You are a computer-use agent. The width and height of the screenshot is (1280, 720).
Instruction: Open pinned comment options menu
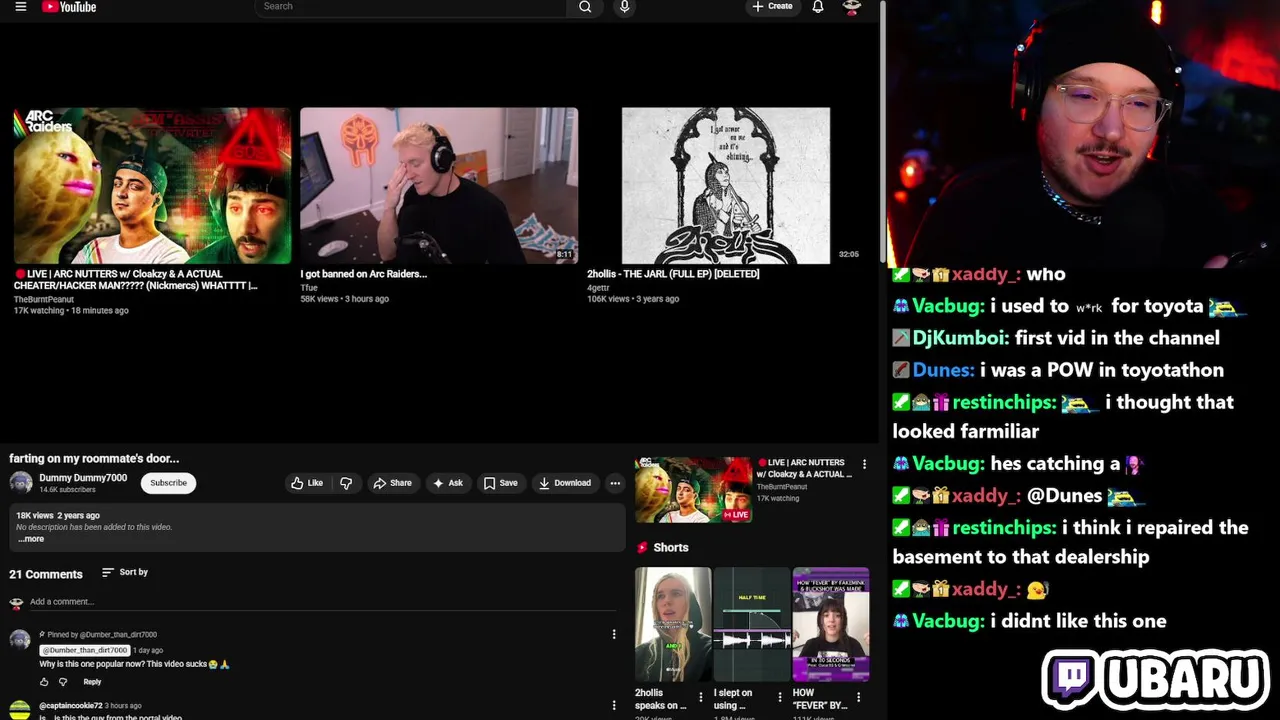pyautogui.click(x=614, y=634)
